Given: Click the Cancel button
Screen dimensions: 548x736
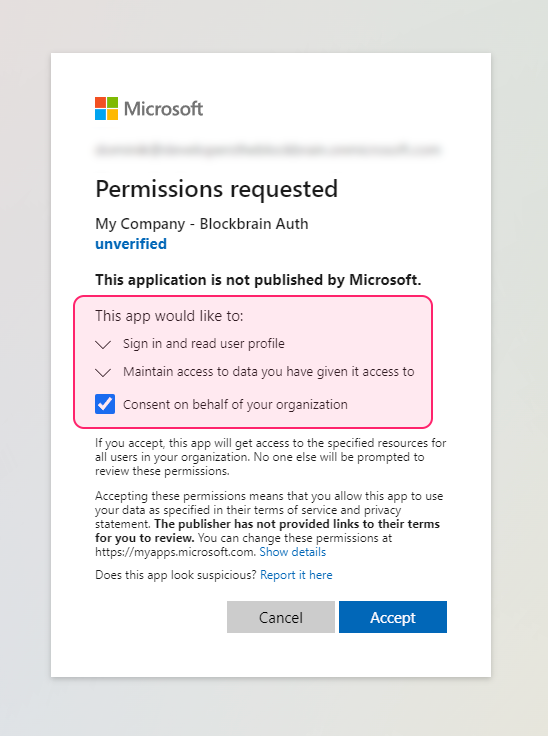Looking at the screenshot, I should click(281, 617).
